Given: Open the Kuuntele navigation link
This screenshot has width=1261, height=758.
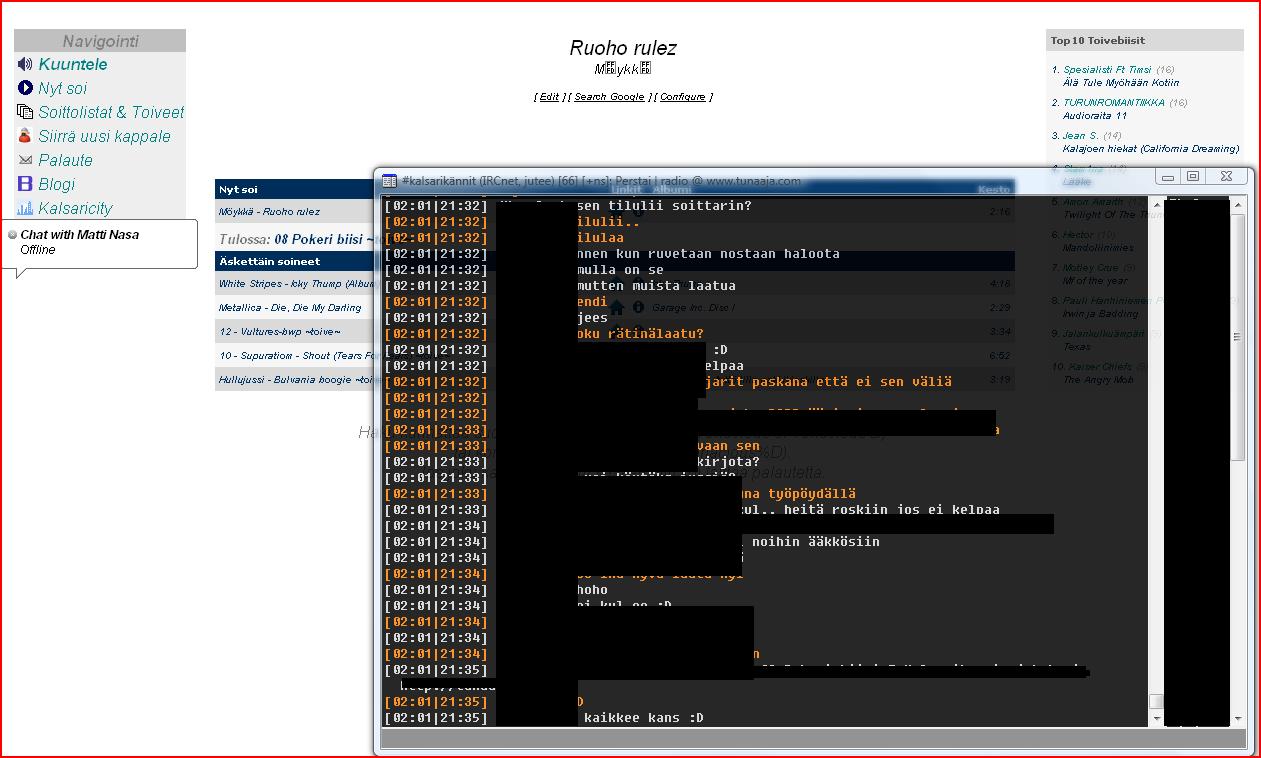Looking at the screenshot, I should point(73,64).
